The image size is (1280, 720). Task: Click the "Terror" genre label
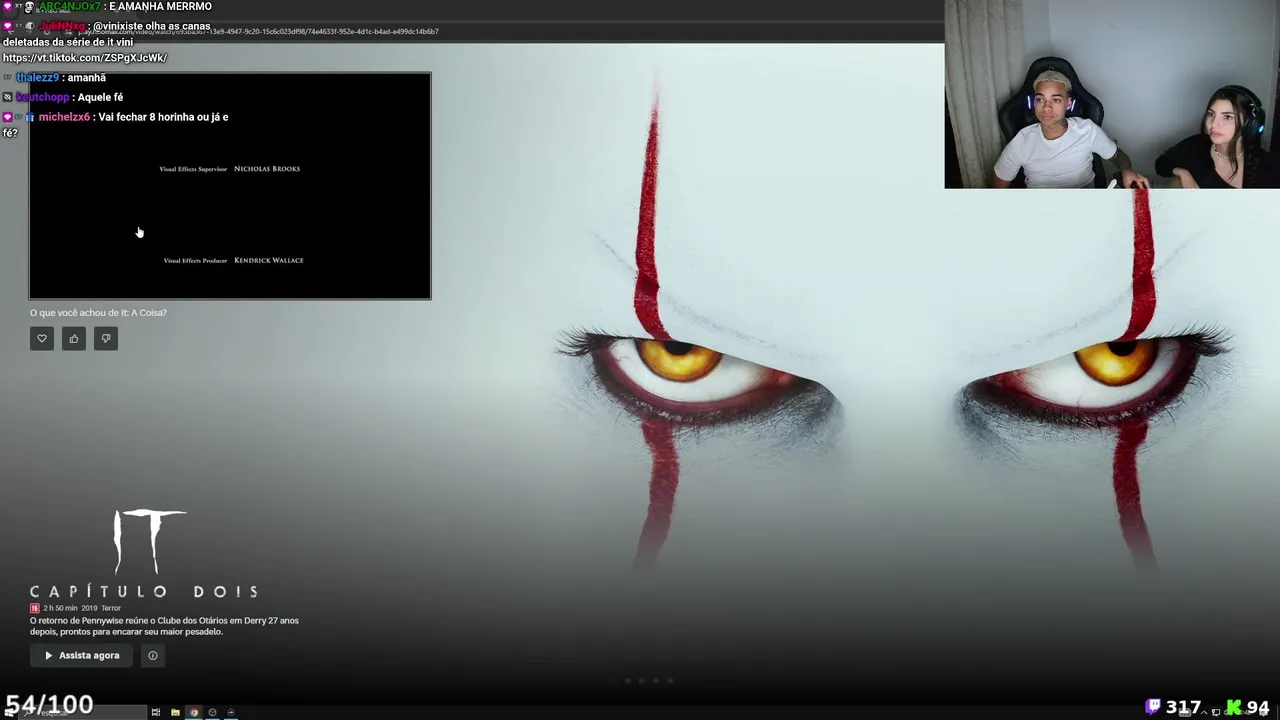[111, 608]
